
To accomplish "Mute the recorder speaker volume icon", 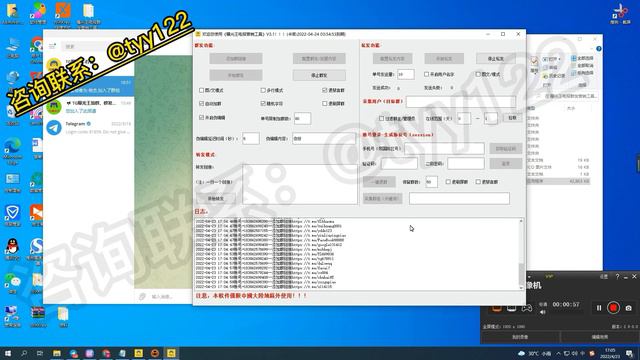I will pyautogui.click(x=542, y=312).
